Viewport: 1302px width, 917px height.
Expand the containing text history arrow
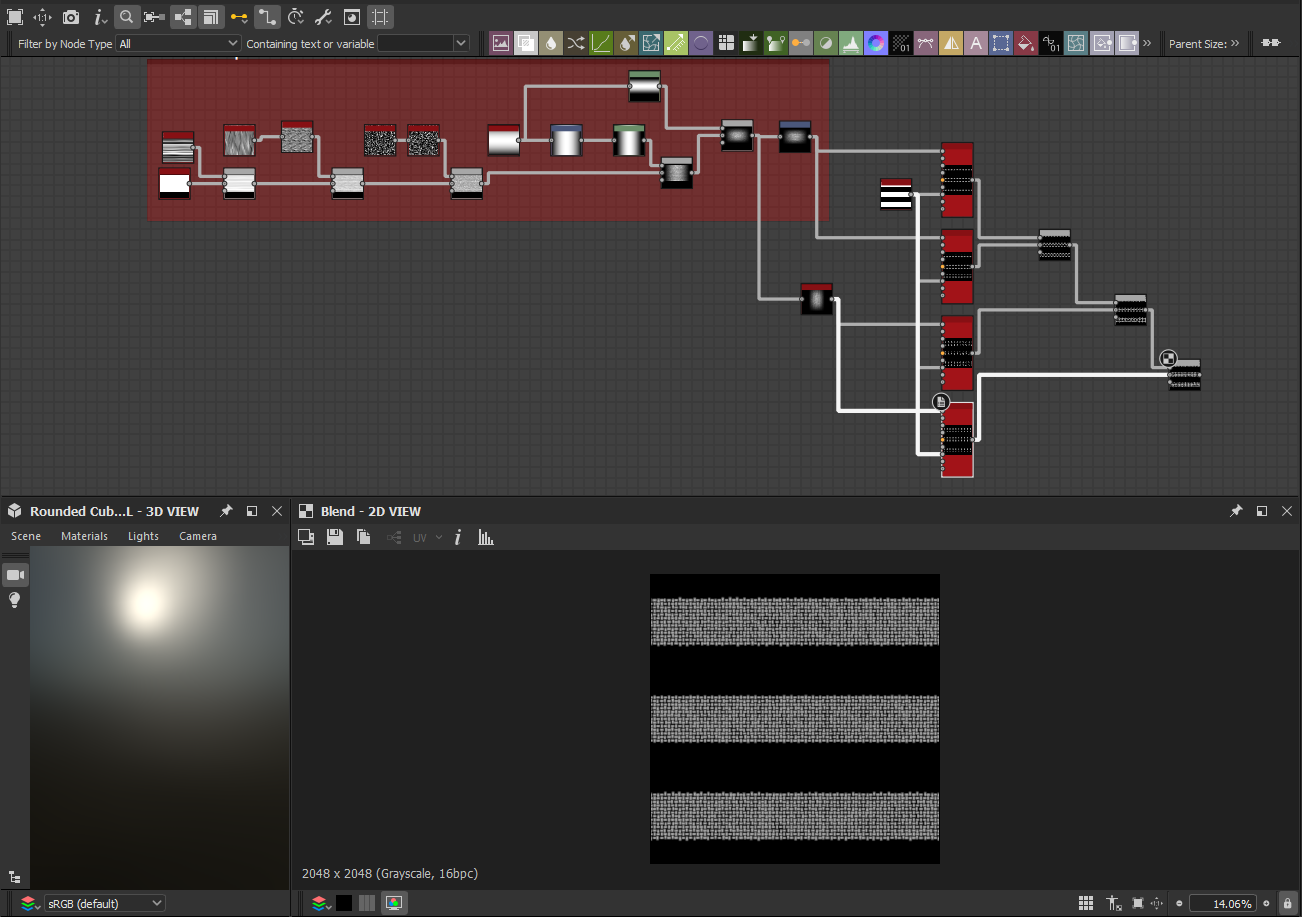pos(461,44)
